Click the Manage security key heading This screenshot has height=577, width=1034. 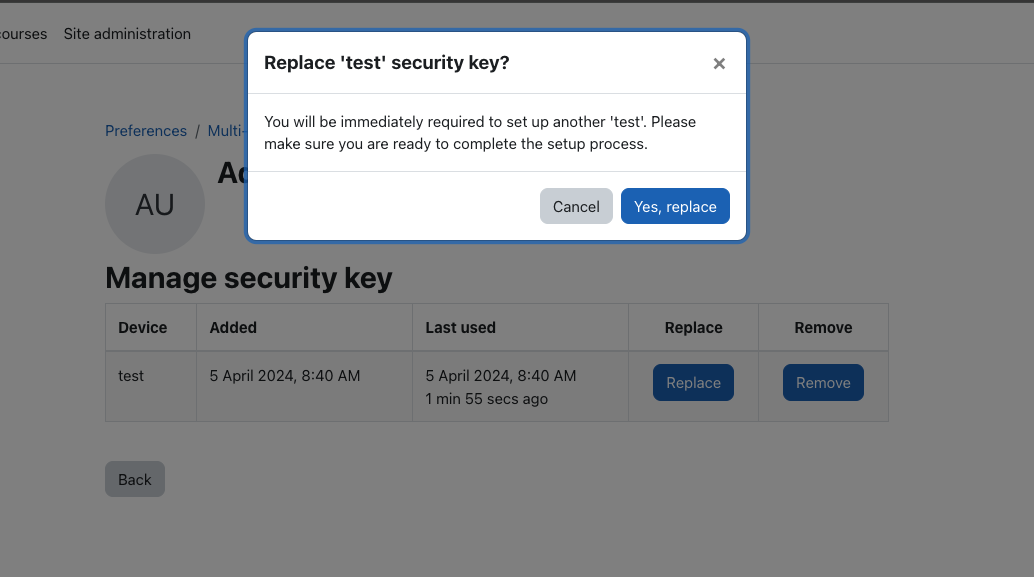pyautogui.click(x=249, y=278)
